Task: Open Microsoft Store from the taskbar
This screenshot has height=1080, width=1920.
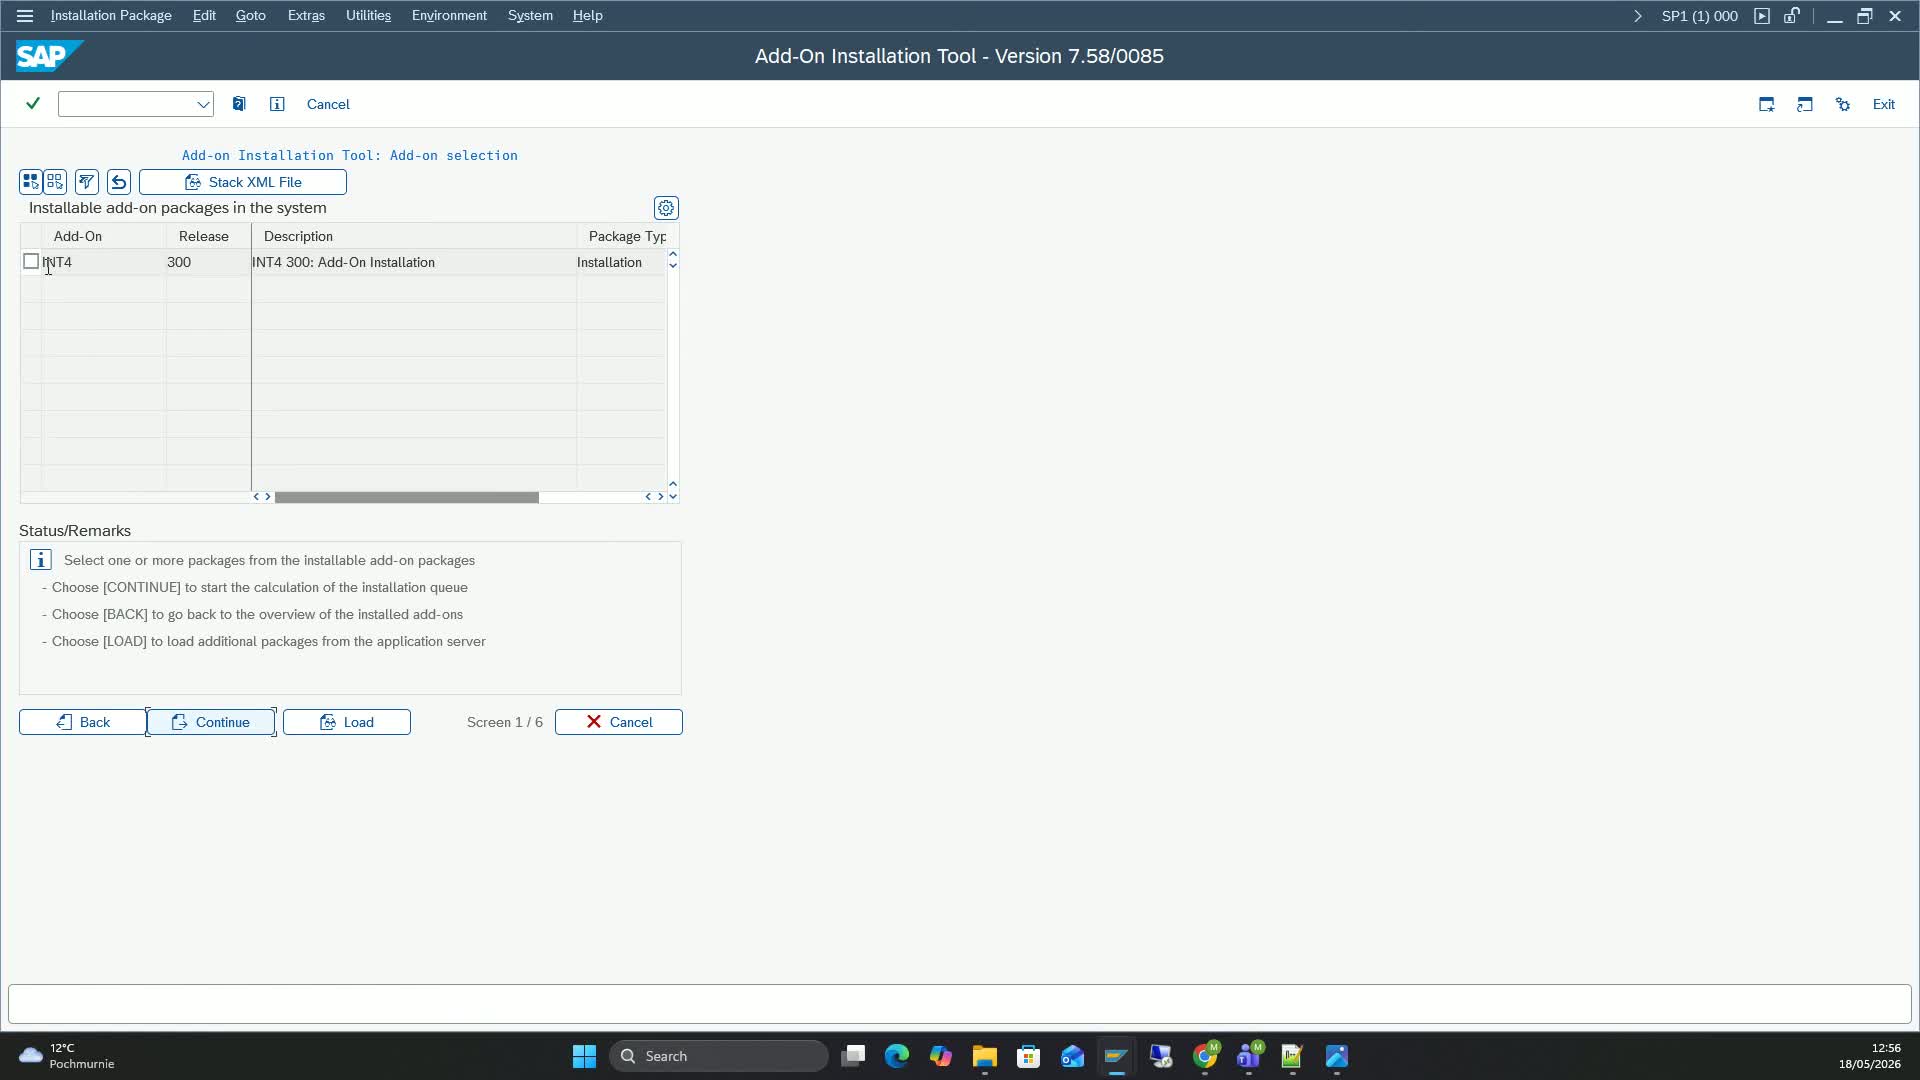Action: [x=1029, y=1056]
